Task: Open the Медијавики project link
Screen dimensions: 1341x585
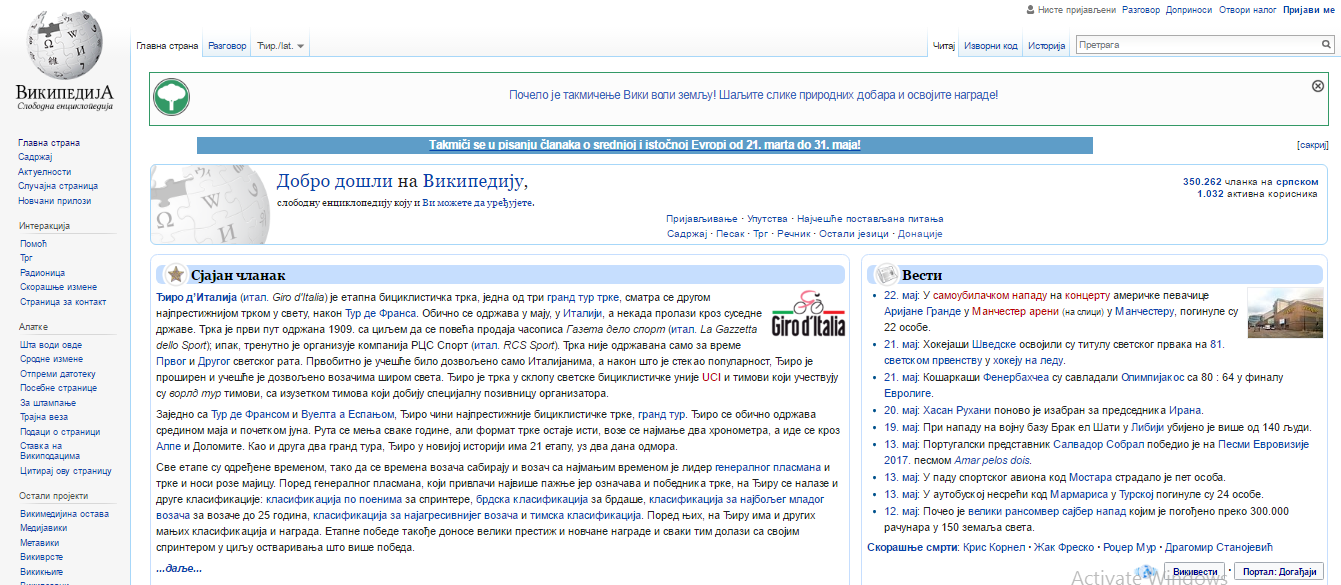Action: 45,529
